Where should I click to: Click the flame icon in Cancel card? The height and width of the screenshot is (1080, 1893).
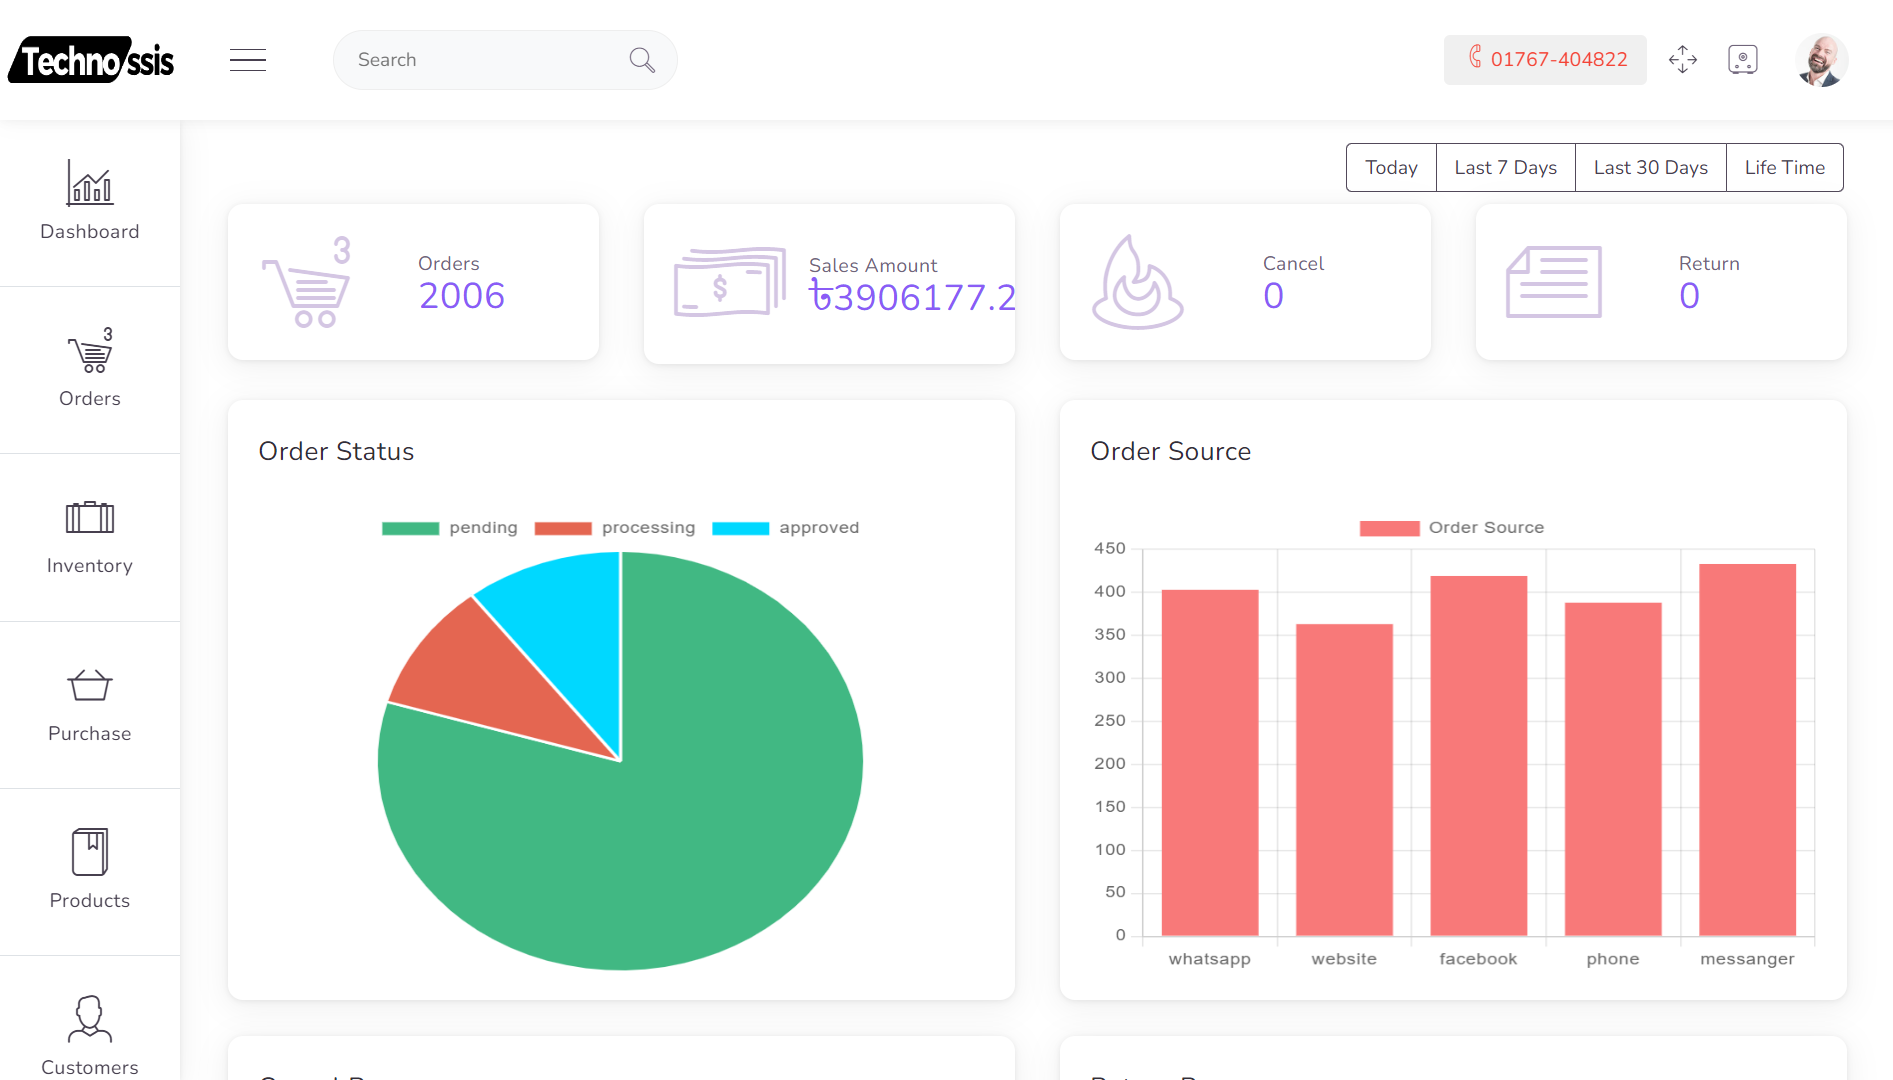[x=1138, y=282]
